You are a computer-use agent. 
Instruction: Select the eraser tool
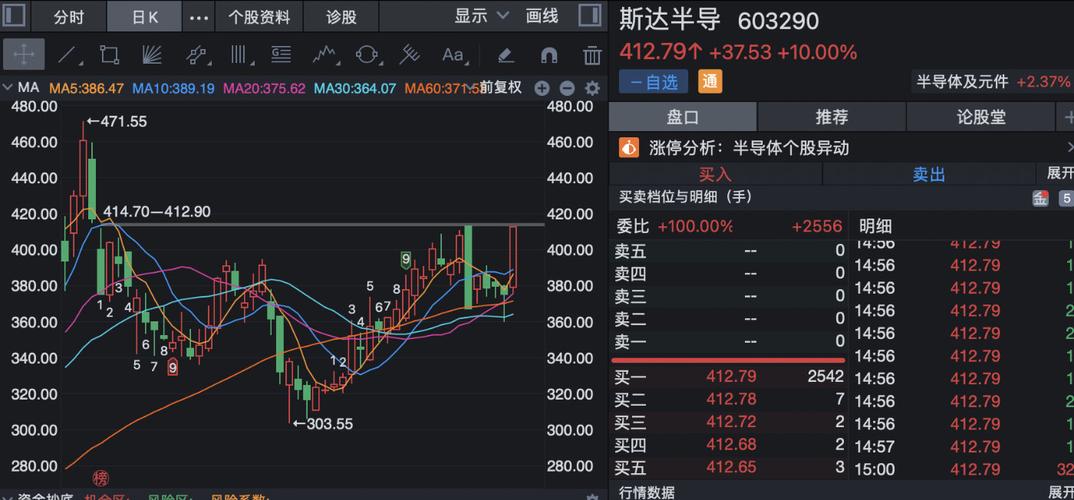coord(505,55)
